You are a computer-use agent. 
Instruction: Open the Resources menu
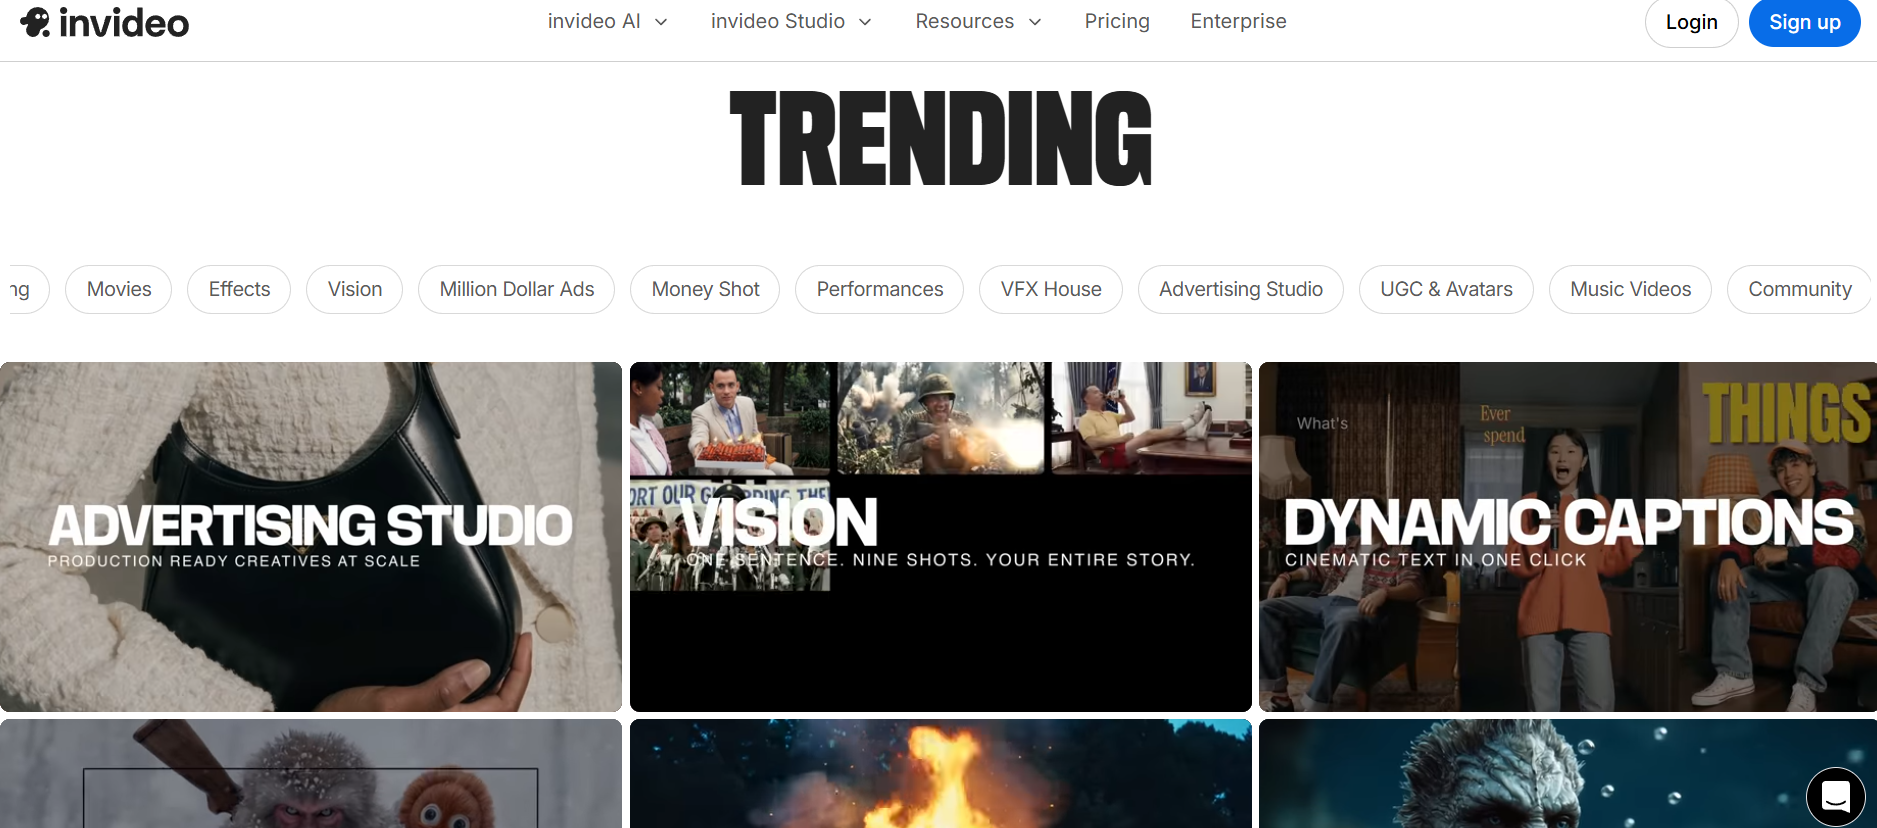[x=978, y=22]
